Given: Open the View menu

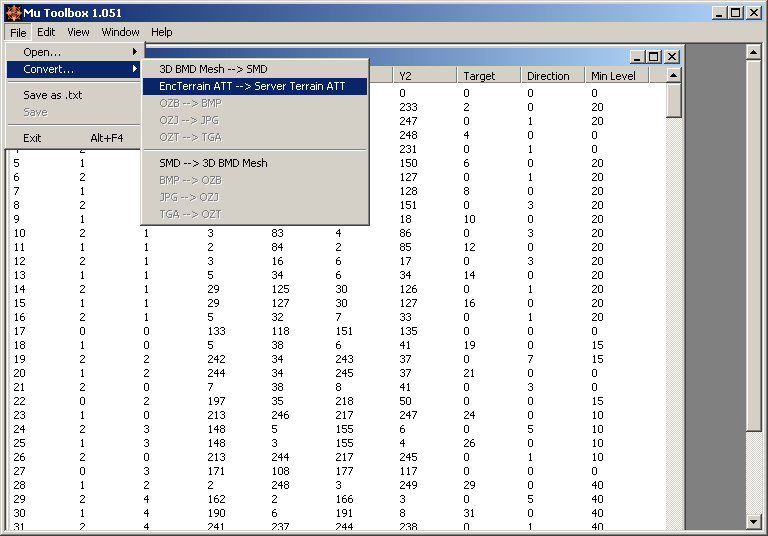Looking at the screenshot, I should (x=78, y=32).
